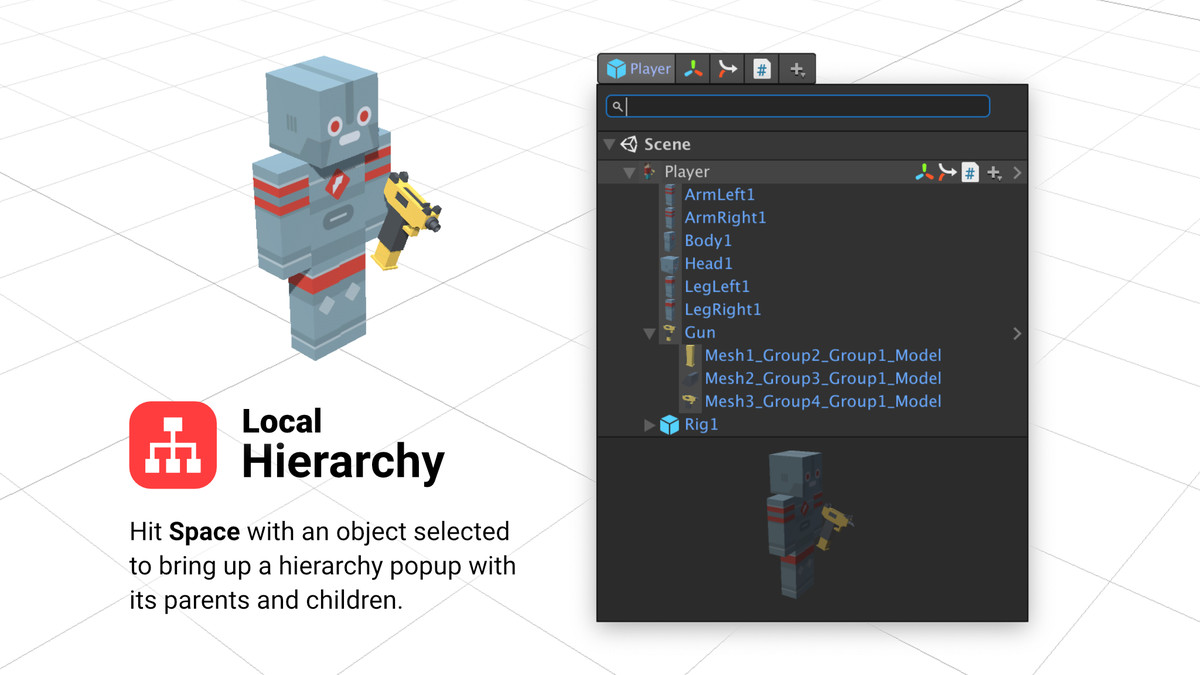Click the ArmRight1 mesh preview icon
The width and height of the screenshot is (1200, 675).
point(670,218)
